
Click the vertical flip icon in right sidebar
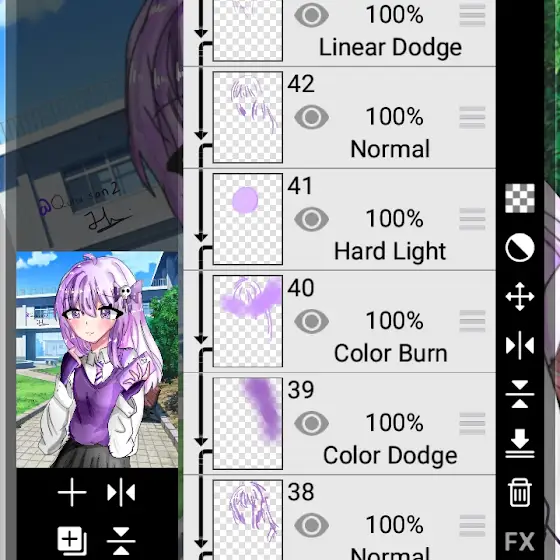(520, 394)
